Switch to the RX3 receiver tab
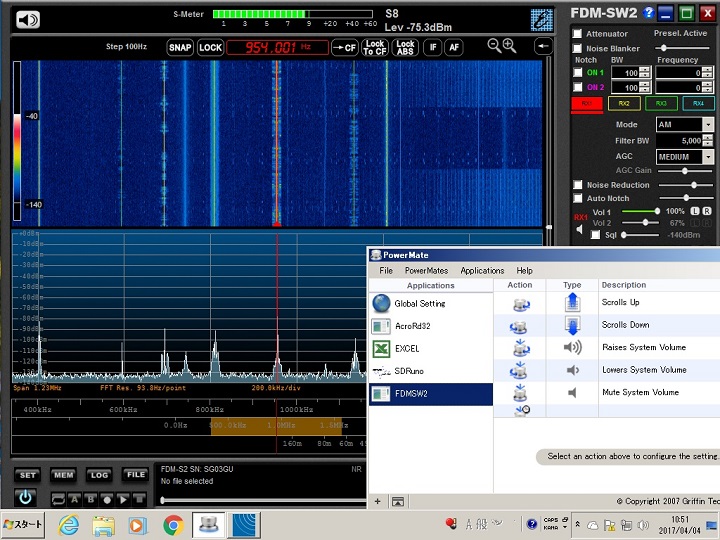Screen dimensions: 720x540 (x=661, y=103)
